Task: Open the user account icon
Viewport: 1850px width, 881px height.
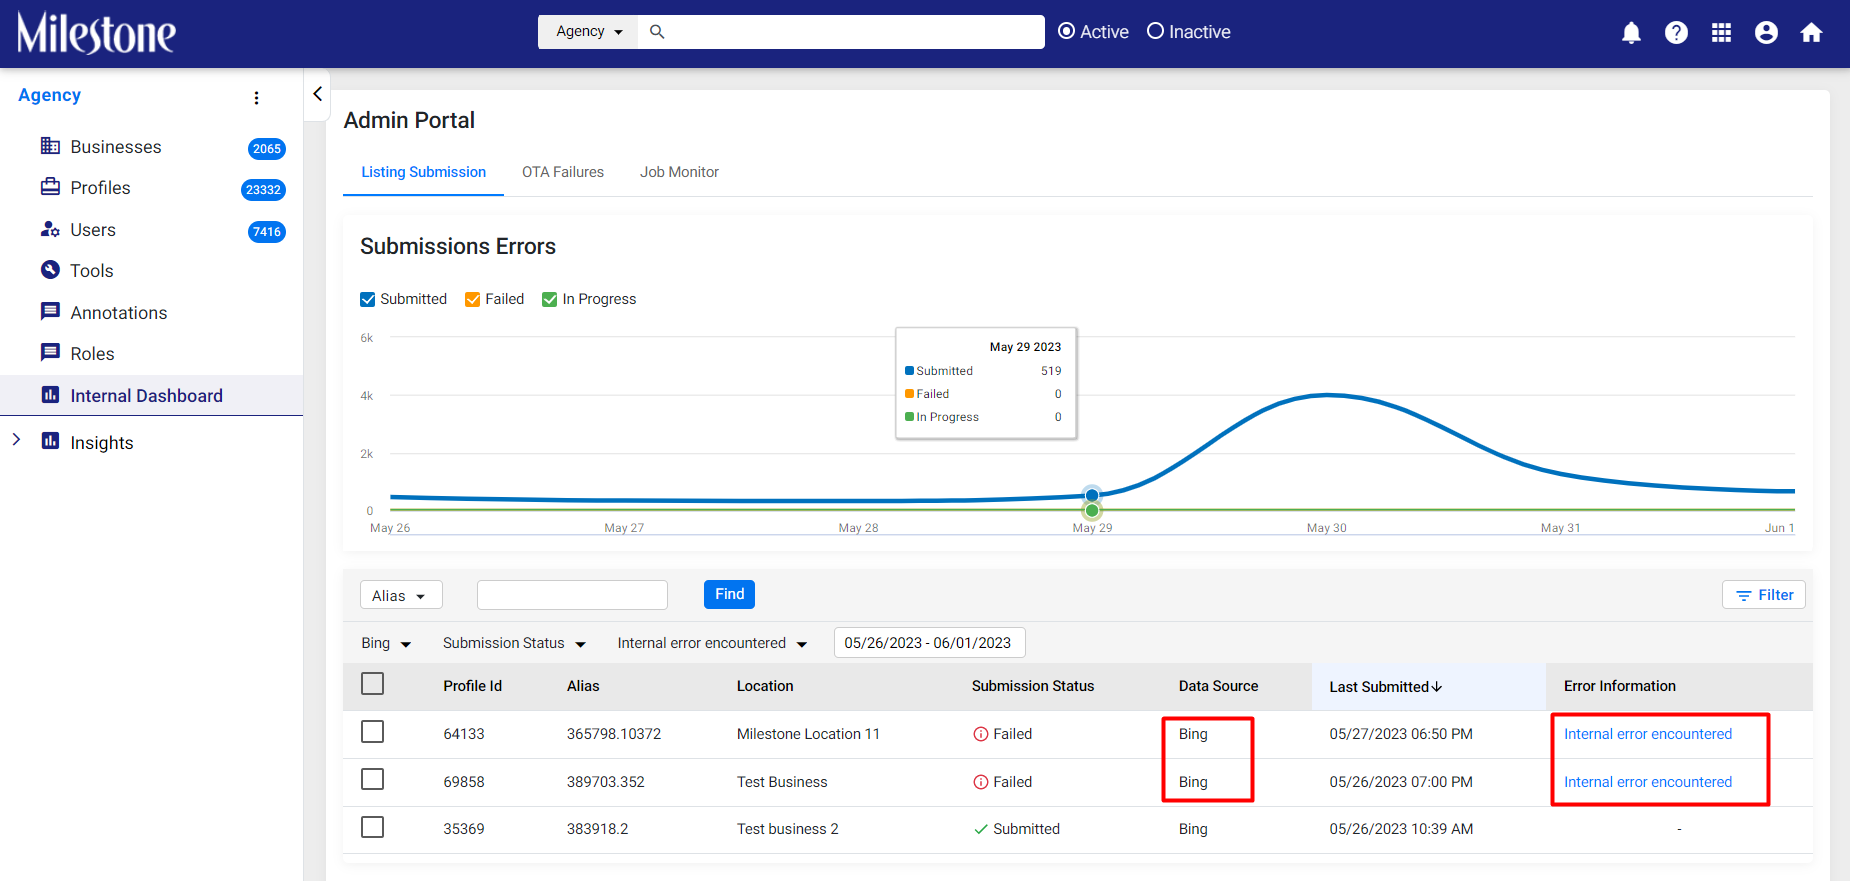Action: [x=1766, y=33]
